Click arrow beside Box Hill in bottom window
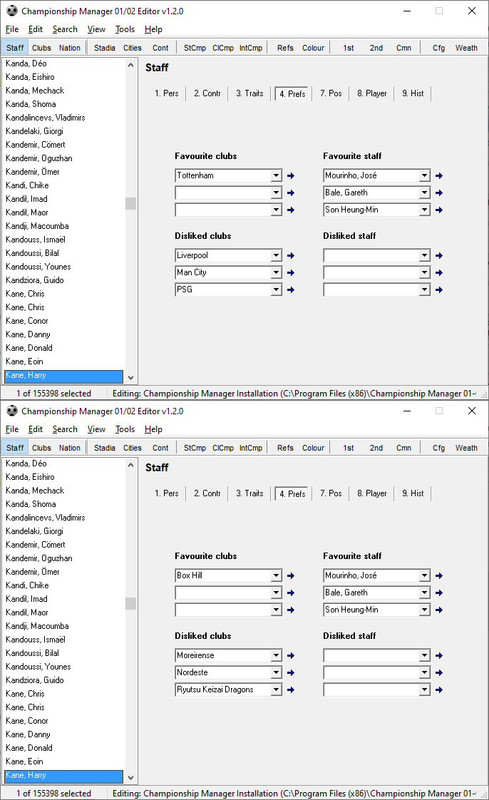489x800 pixels. click(x=290, y=576)
